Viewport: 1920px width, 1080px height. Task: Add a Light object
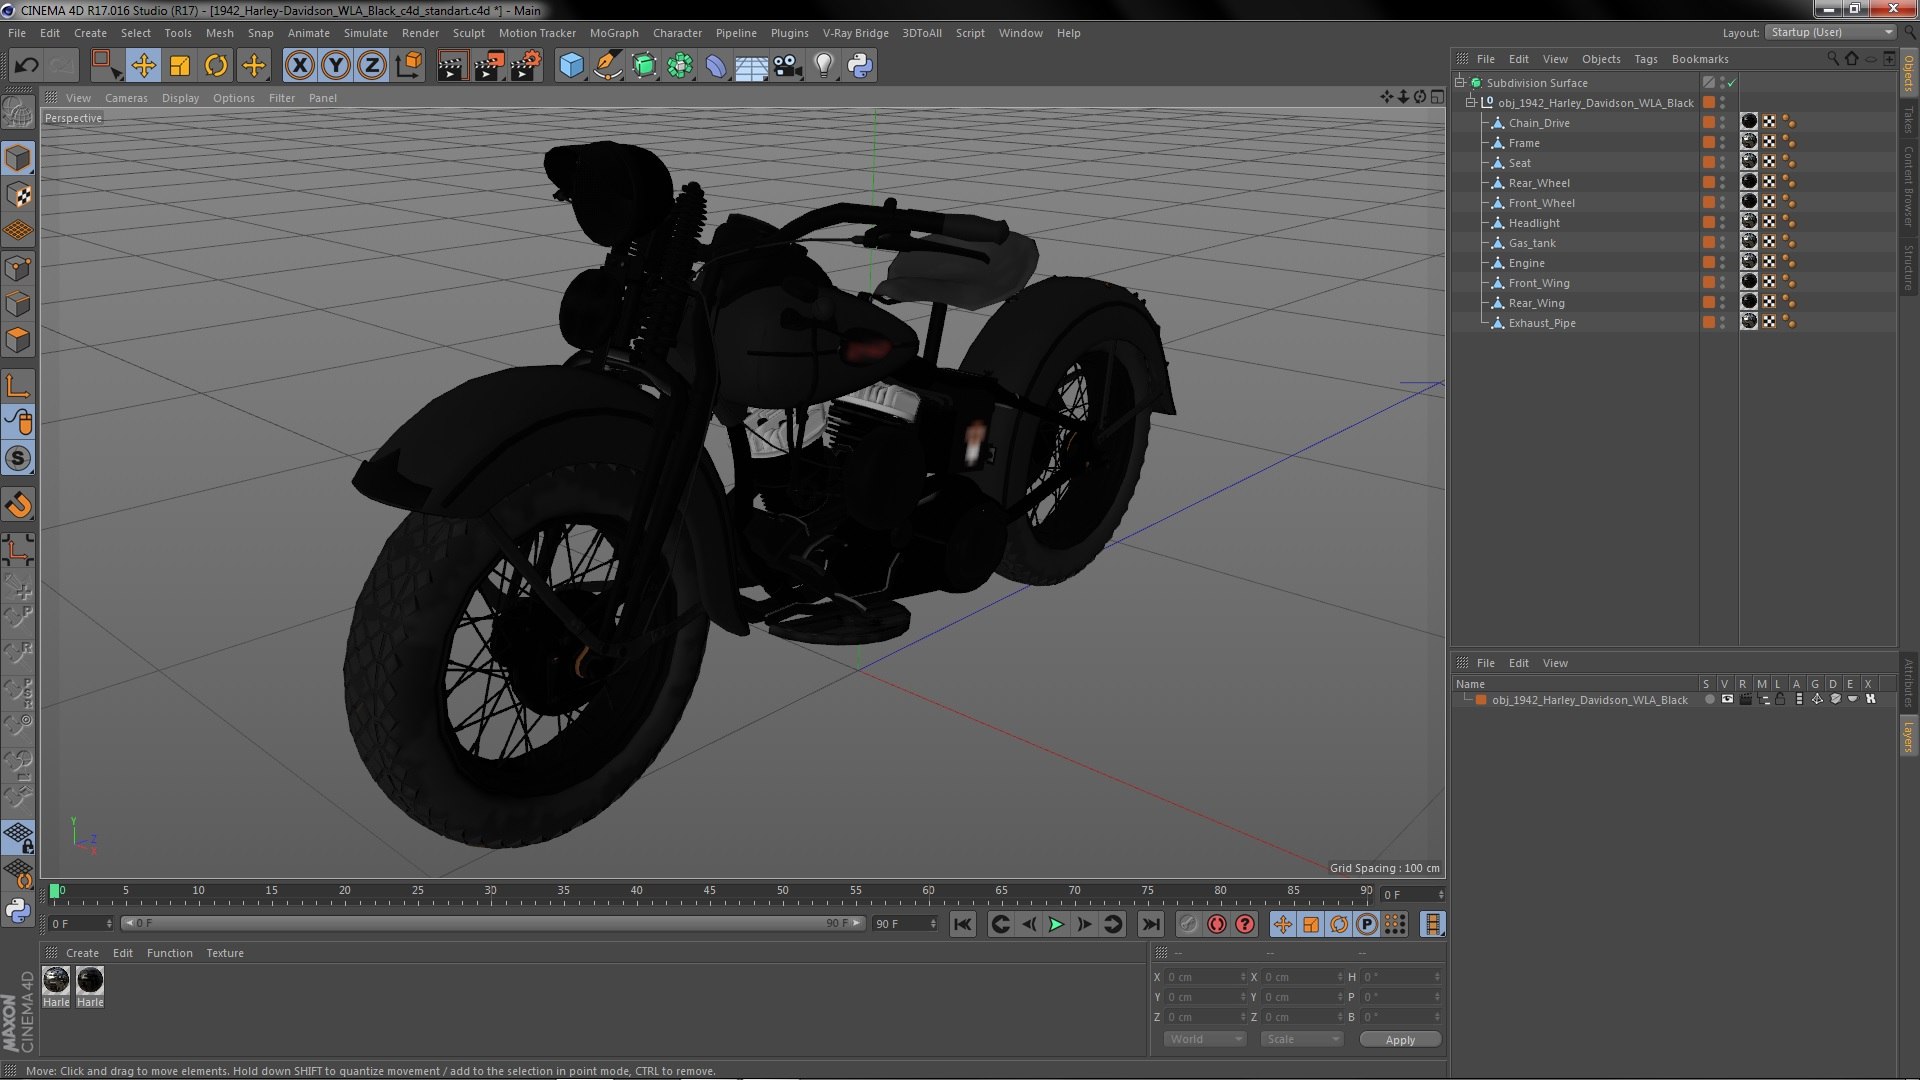823,66
